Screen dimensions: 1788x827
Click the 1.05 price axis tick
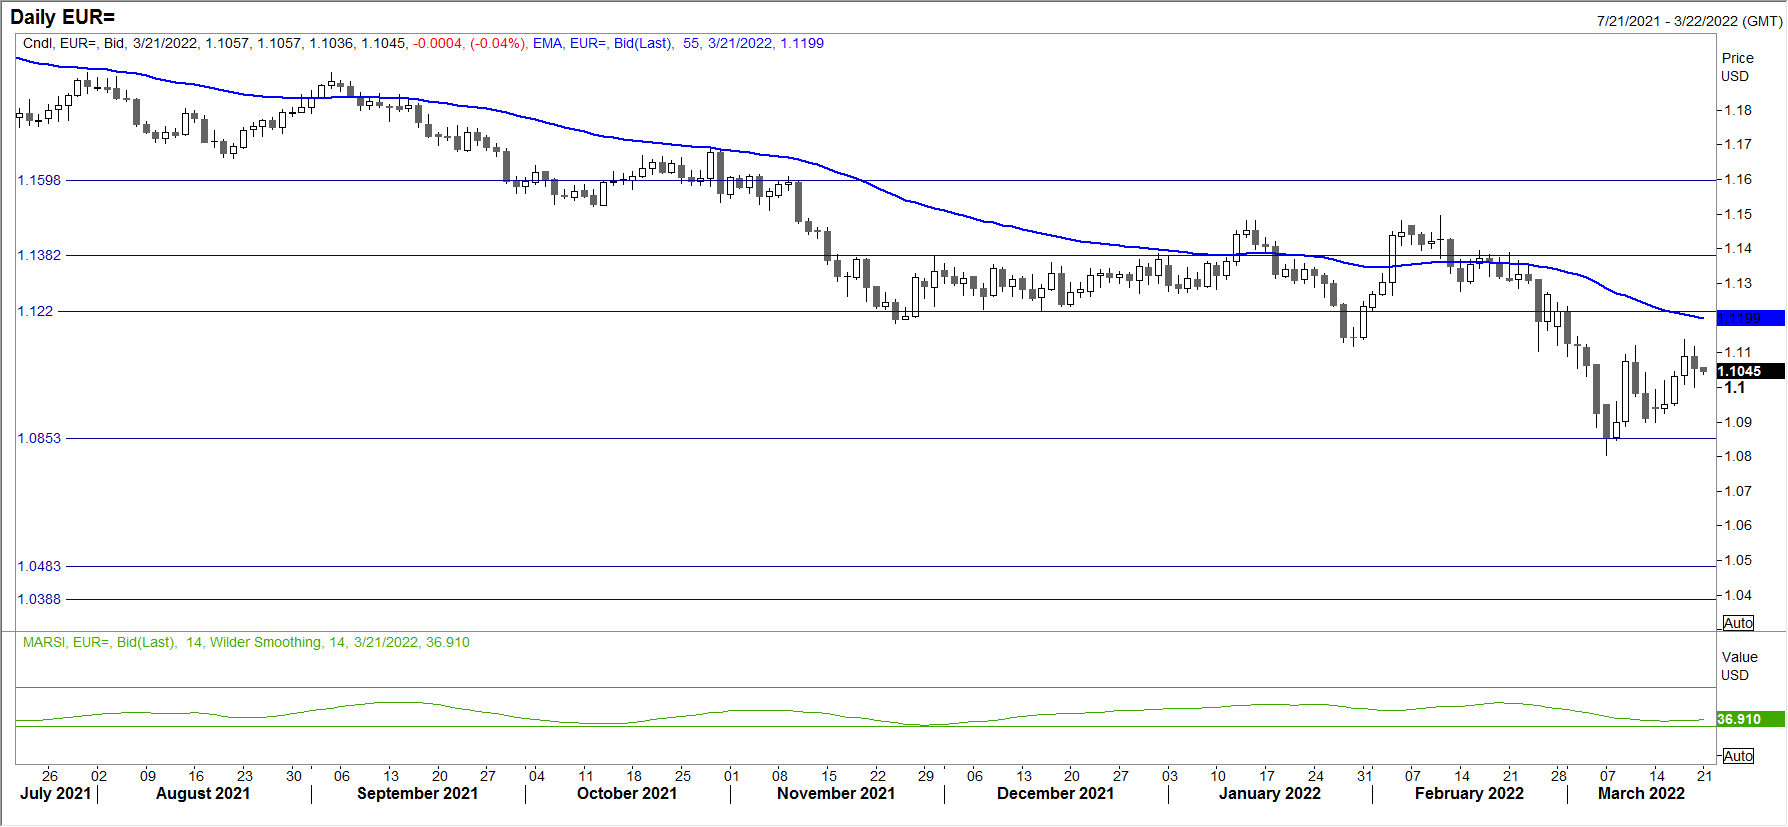1738,560
